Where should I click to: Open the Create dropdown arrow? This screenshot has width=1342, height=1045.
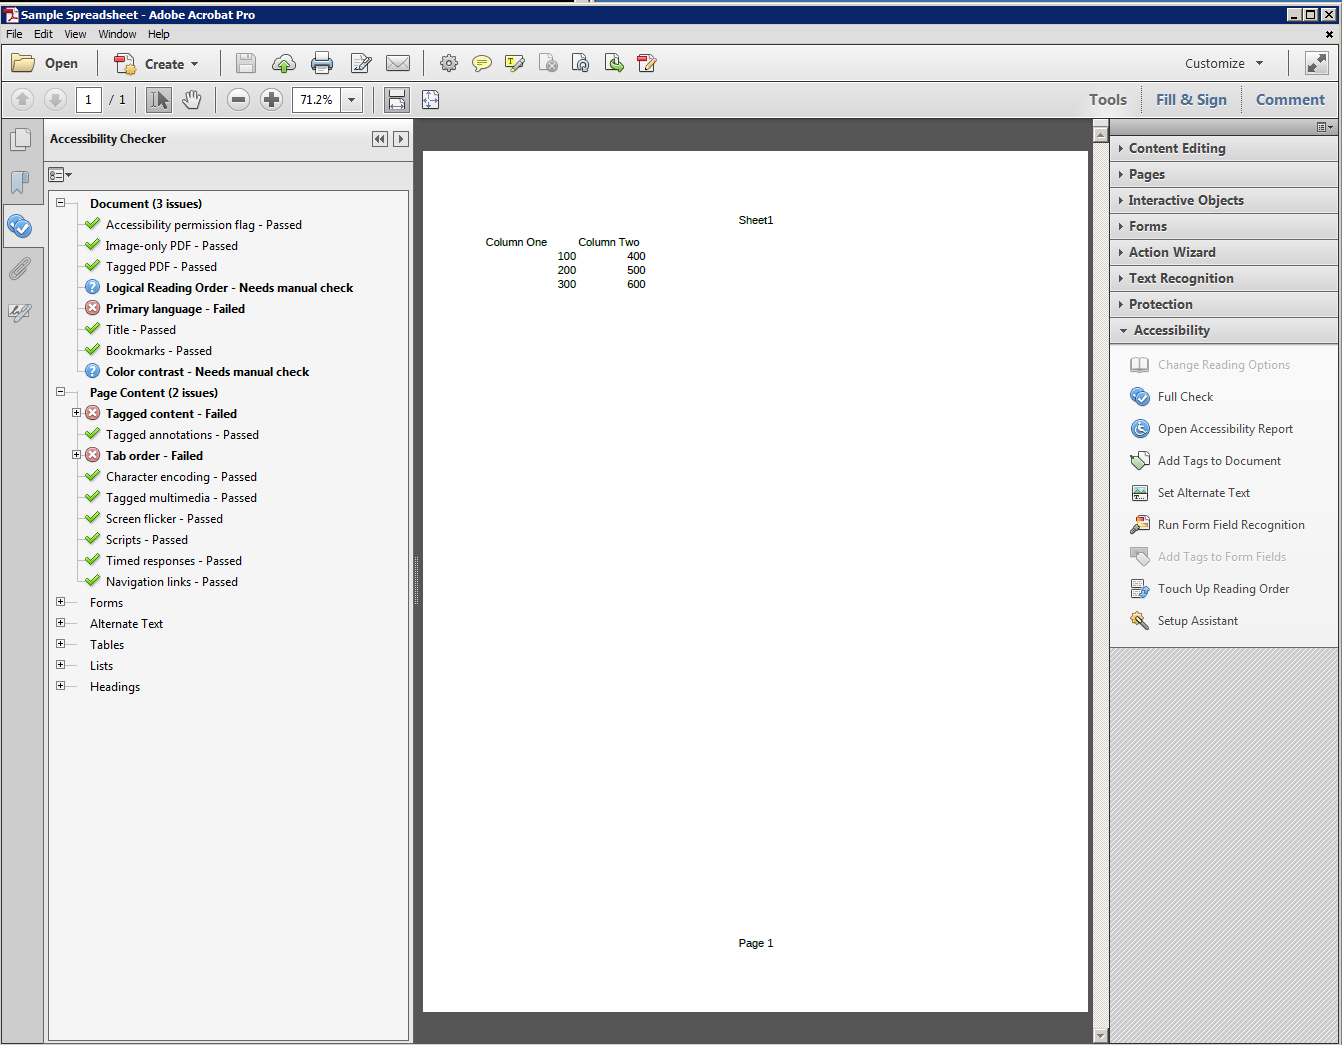pos(195,64)
